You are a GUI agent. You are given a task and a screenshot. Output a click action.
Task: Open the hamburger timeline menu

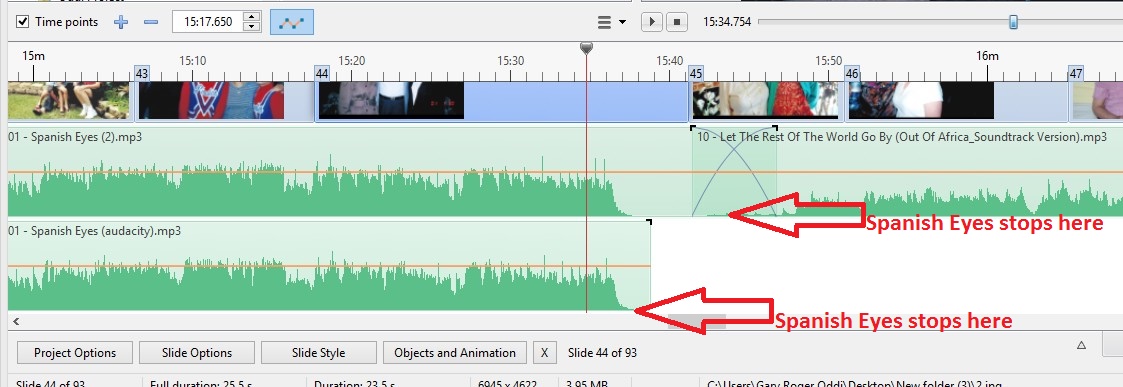click(604, 22)
